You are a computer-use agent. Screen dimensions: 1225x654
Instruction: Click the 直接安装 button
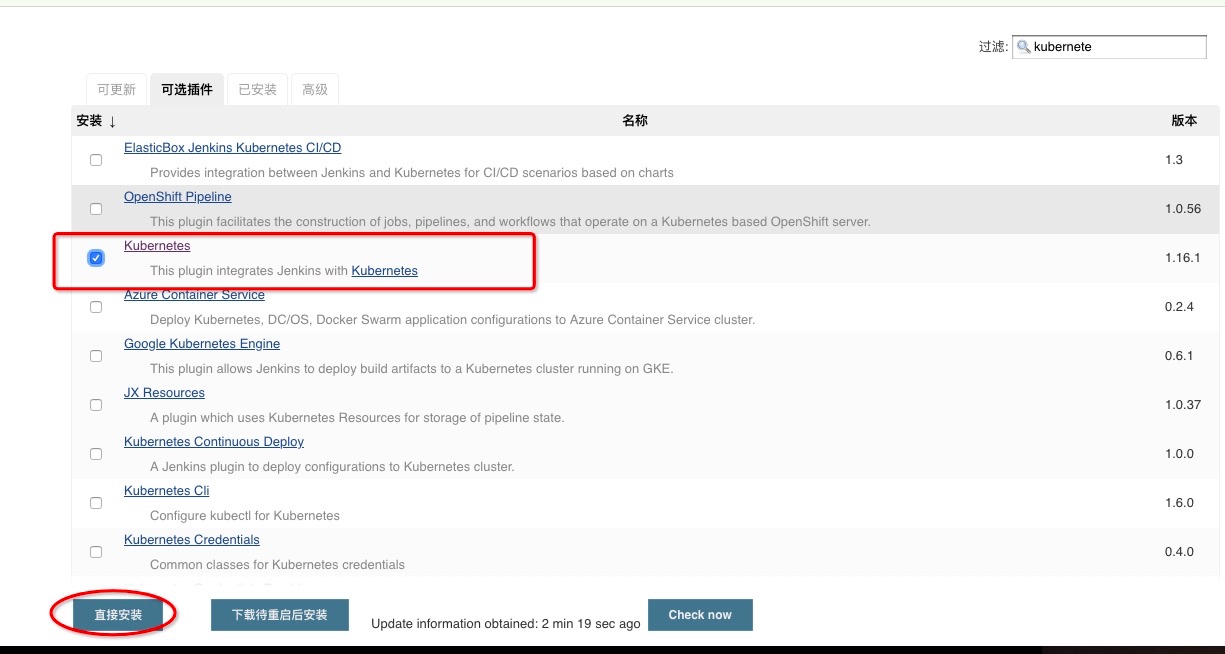[x=118, y=615]
